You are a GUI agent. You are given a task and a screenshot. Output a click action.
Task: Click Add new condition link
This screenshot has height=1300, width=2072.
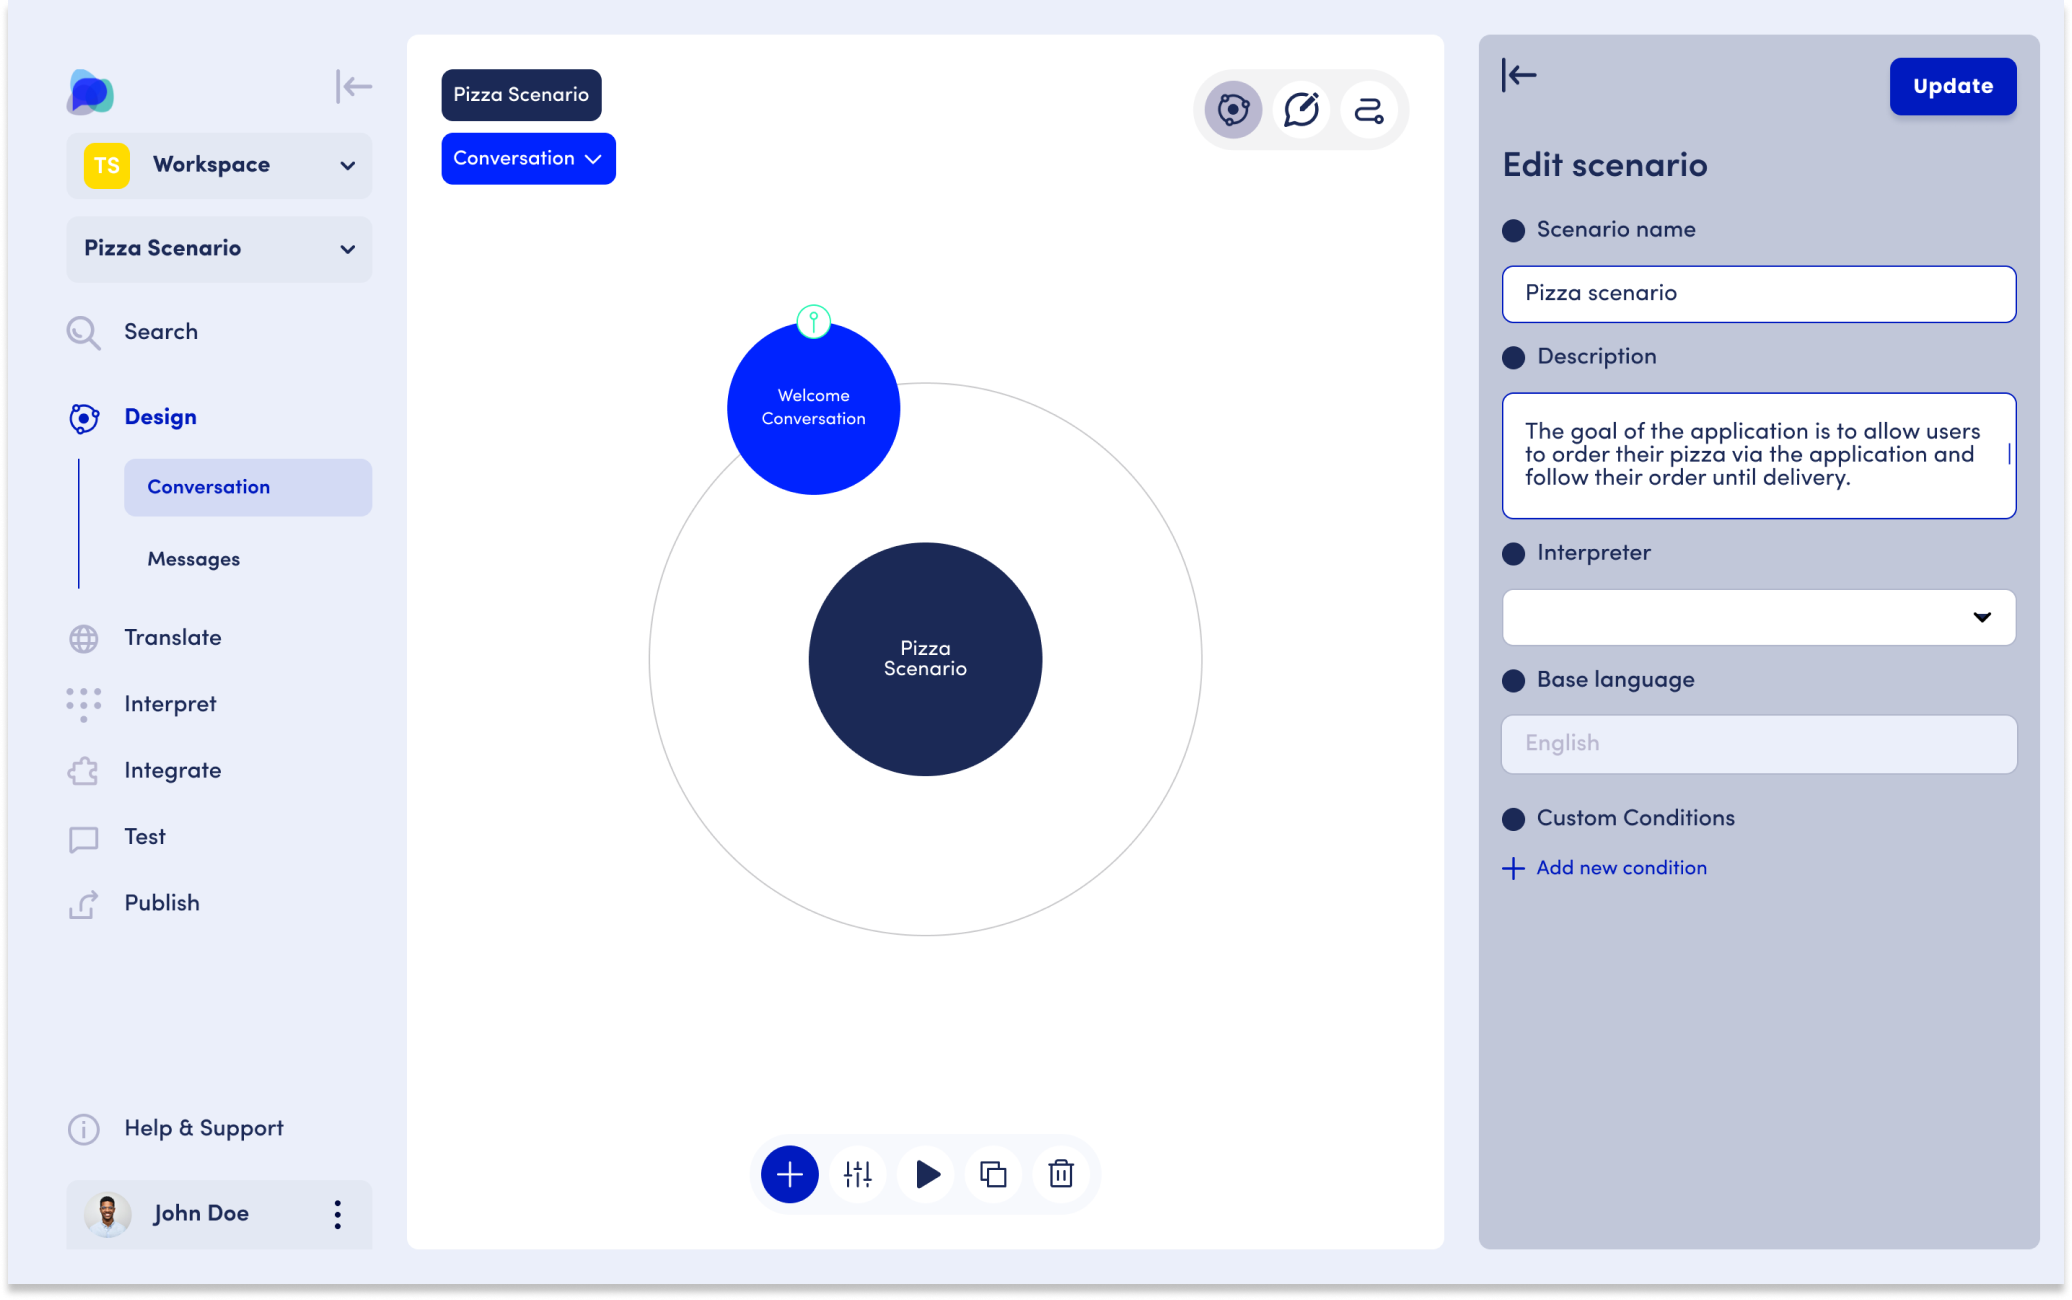tap(1621, 868)
